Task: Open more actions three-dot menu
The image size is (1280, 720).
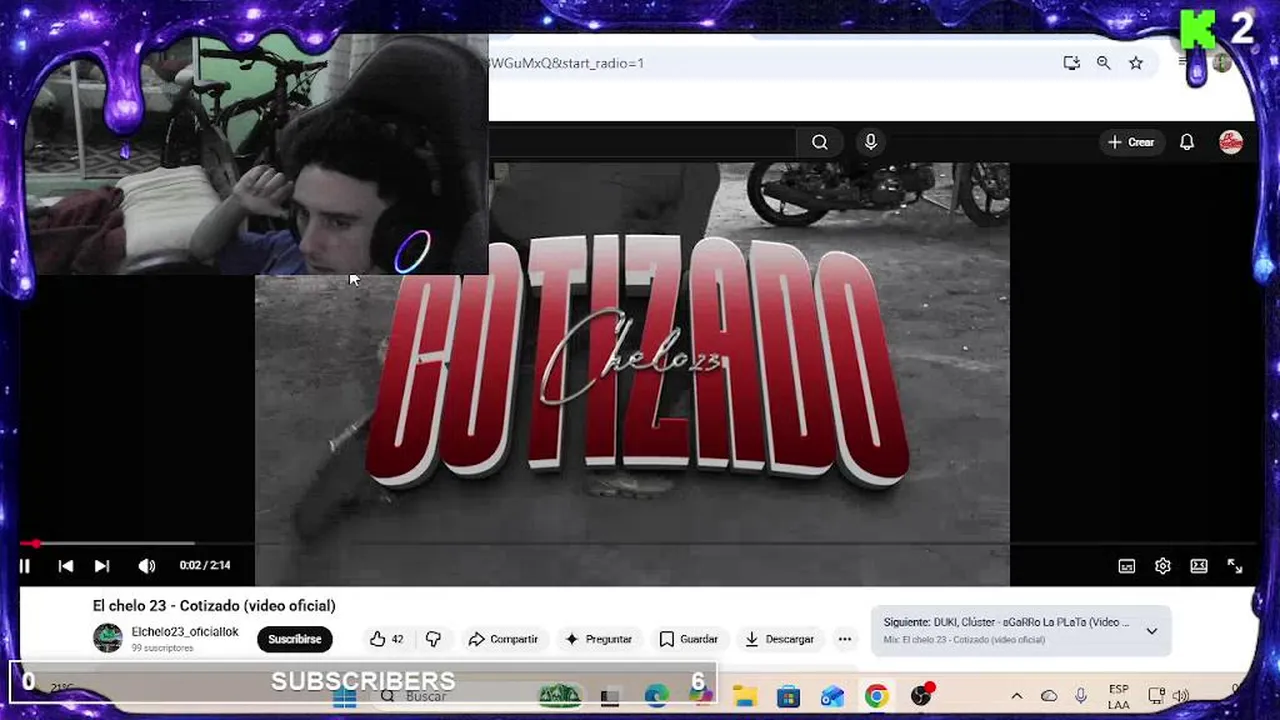Action: coord(845,639)
